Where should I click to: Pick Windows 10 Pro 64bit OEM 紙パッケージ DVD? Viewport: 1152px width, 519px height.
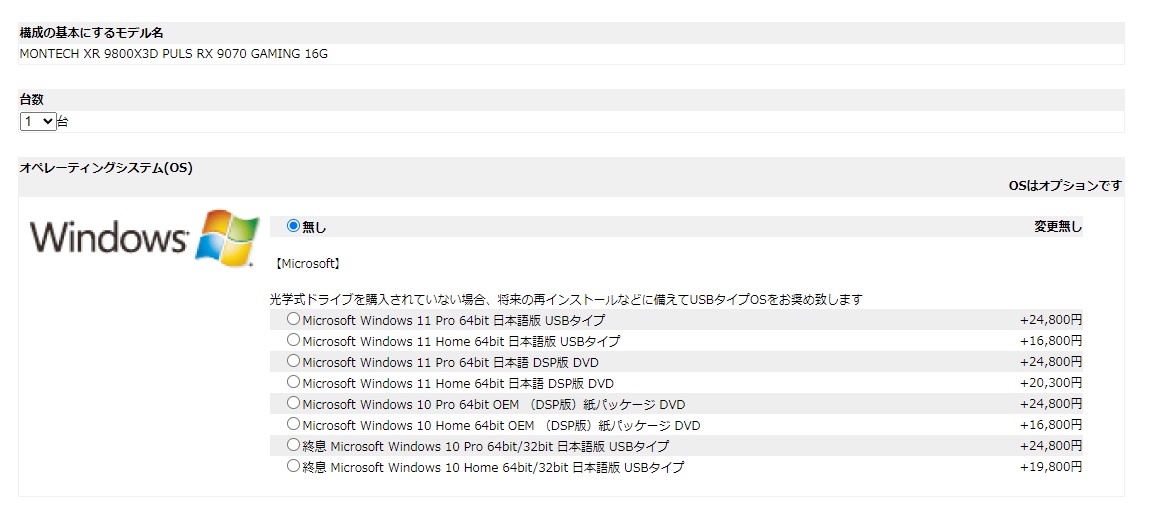(x=293, y=403)
